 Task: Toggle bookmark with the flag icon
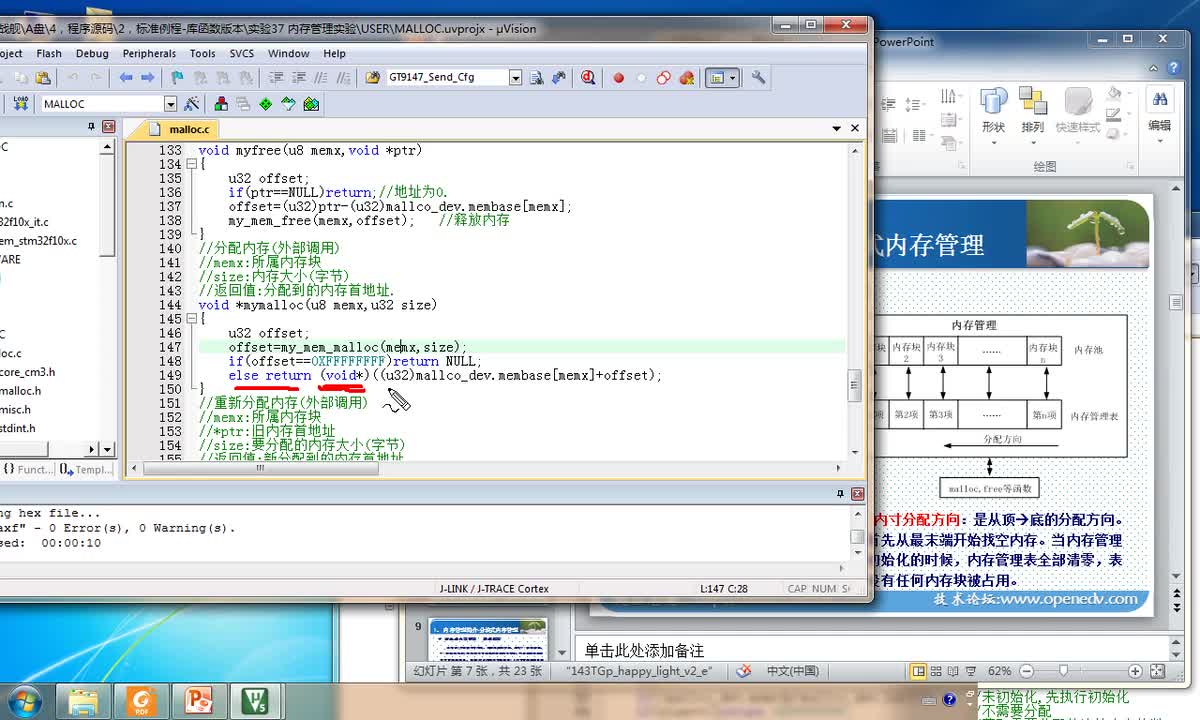pyautogui.click(x=177, y=77)
